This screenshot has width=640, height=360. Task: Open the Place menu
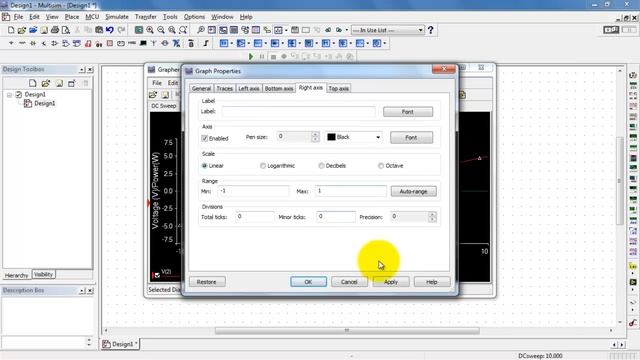[72, 17]
